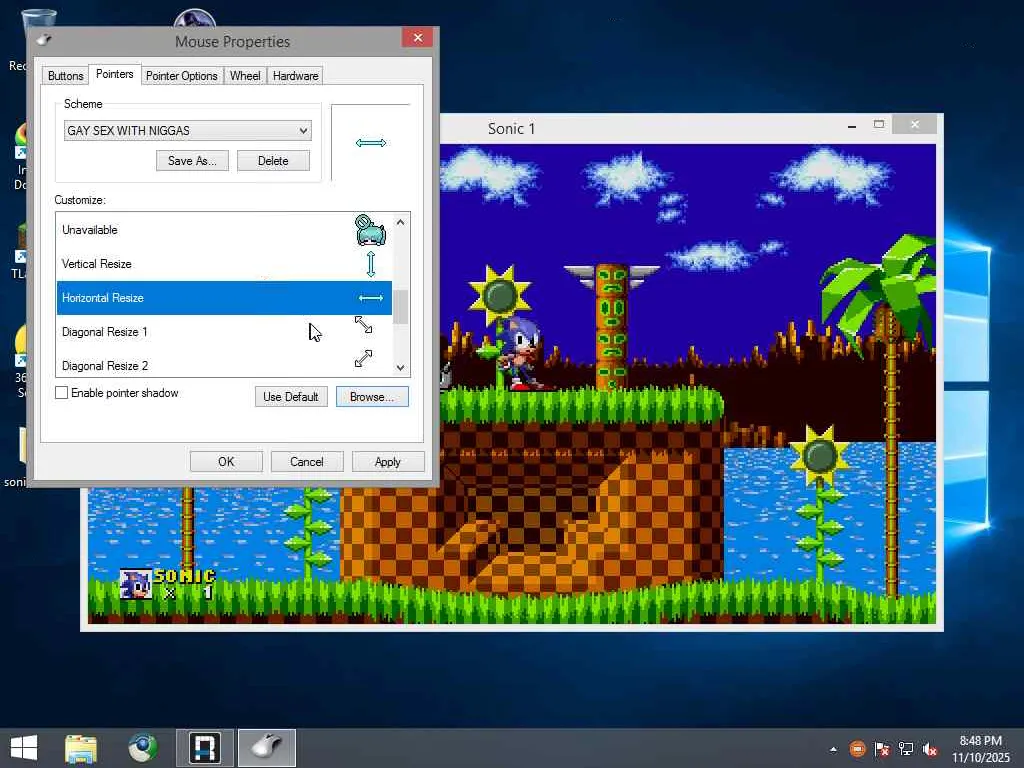Open Action Center flag icon
1024x768 pixels.
coord(882,748)
